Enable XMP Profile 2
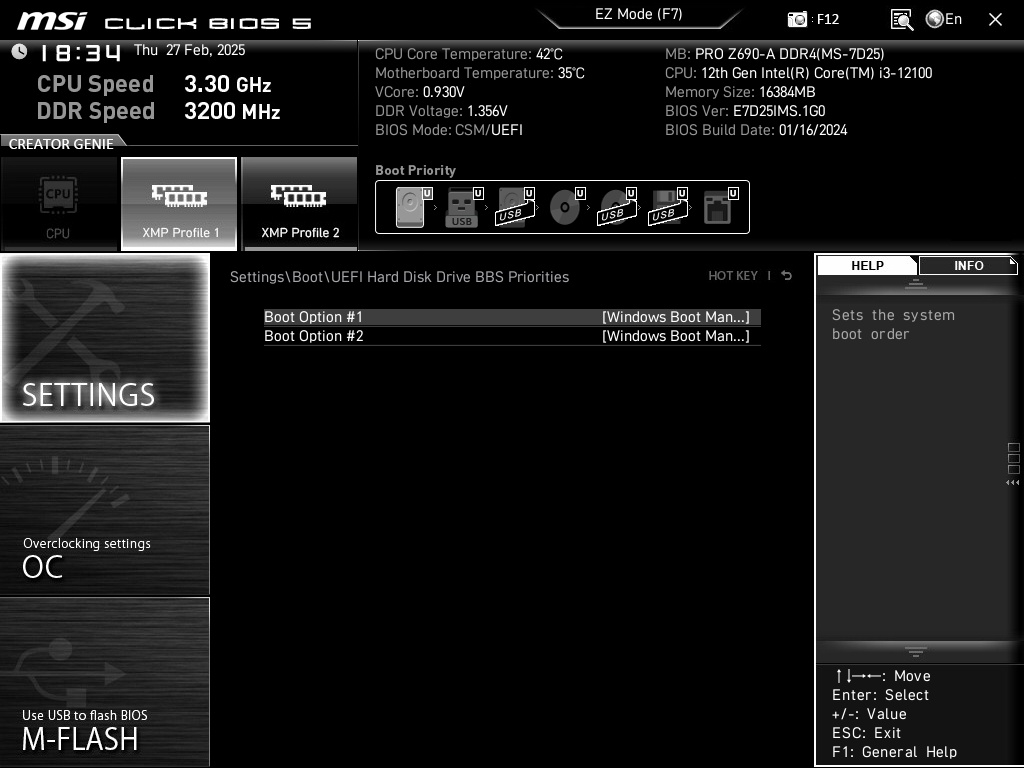1024x768 pixels. (300, 204)
